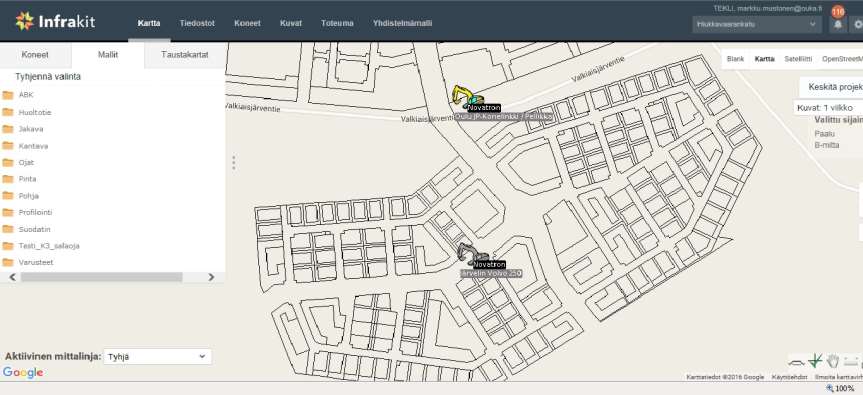Open the Tiedostot menu
863x395 pixels.
pos(197,23)
